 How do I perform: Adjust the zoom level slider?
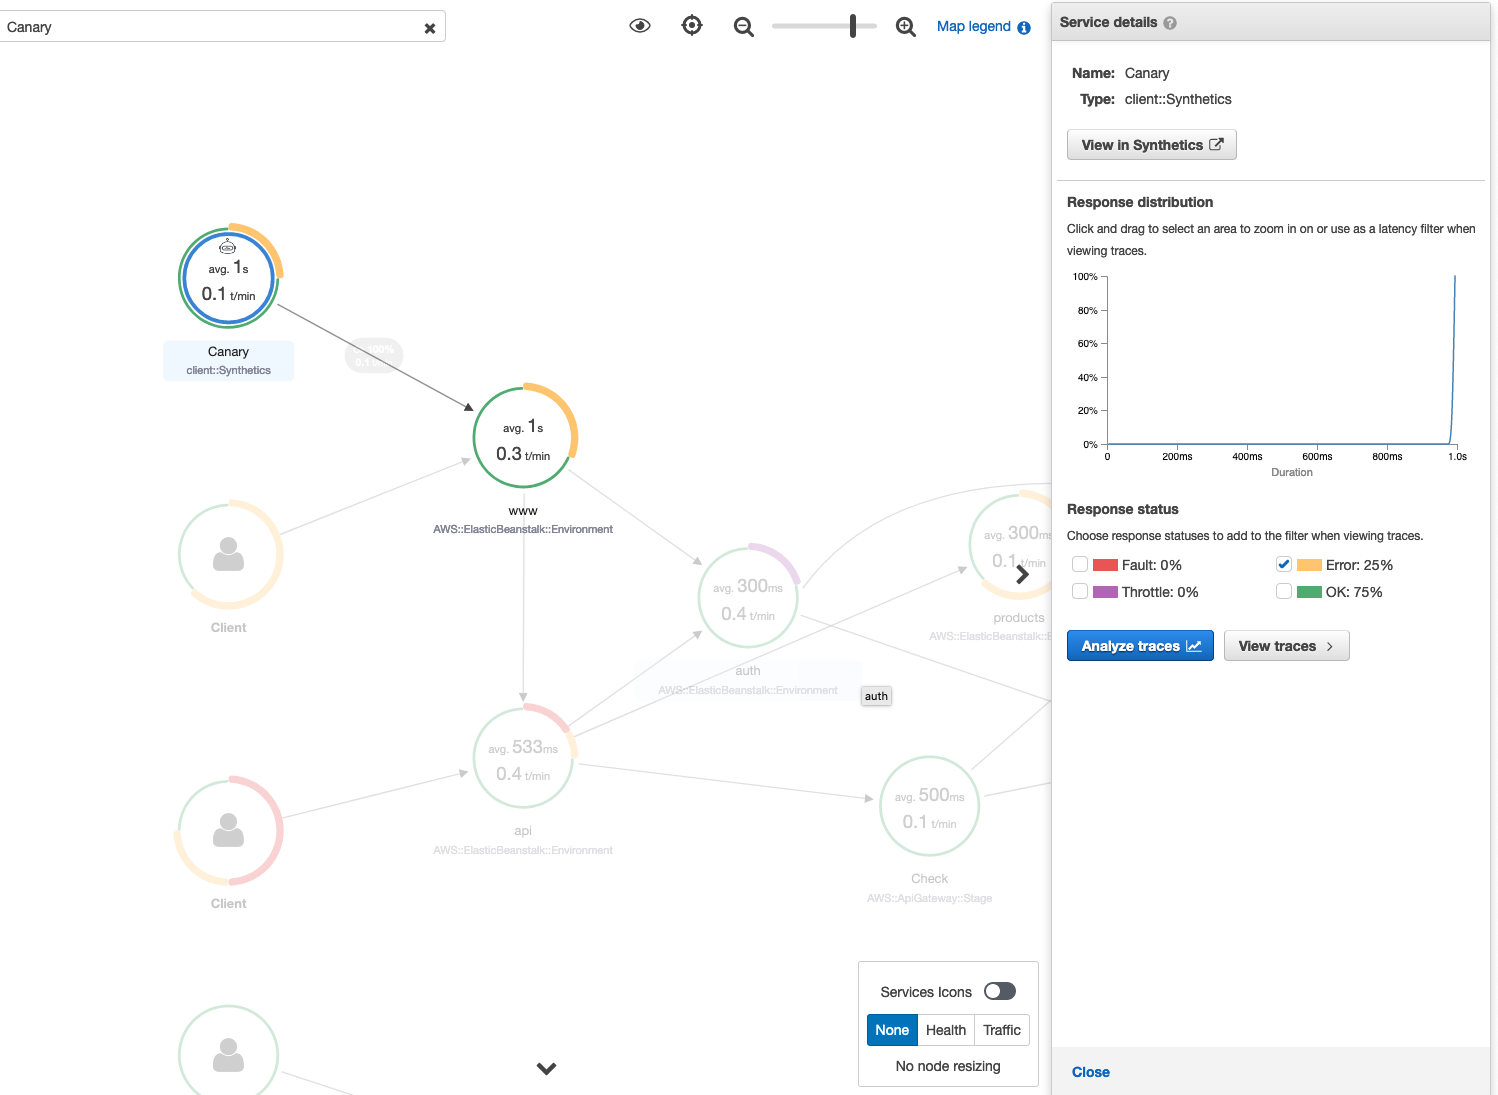tap(851, 25)
